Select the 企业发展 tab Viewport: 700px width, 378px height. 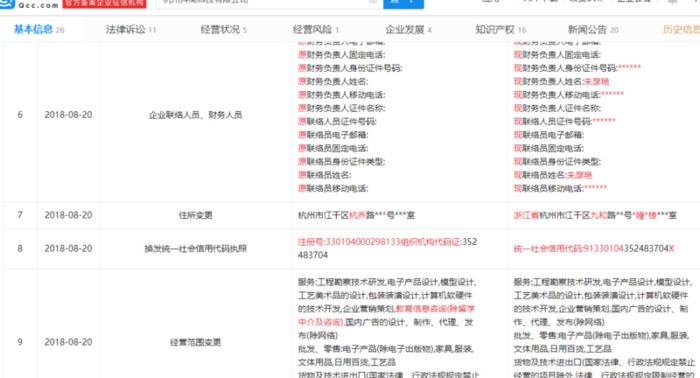tap(408, 29)
